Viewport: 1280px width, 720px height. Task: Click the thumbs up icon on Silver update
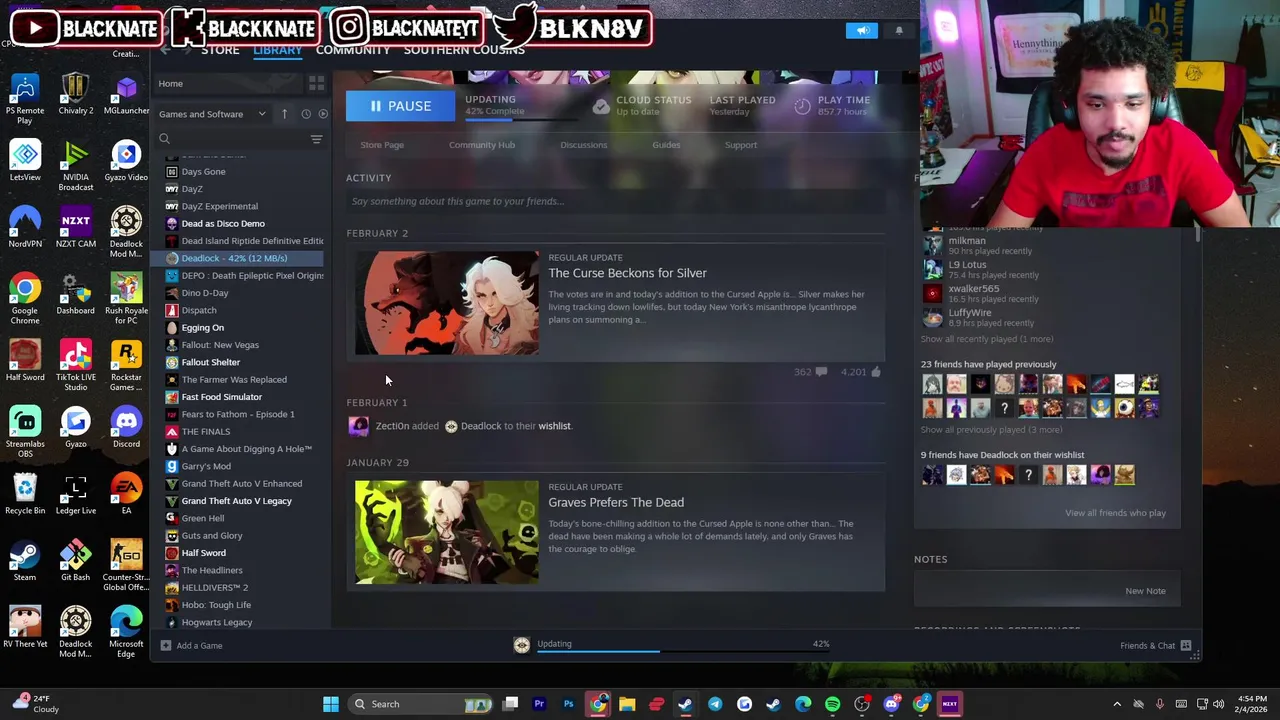coord(876,372)
